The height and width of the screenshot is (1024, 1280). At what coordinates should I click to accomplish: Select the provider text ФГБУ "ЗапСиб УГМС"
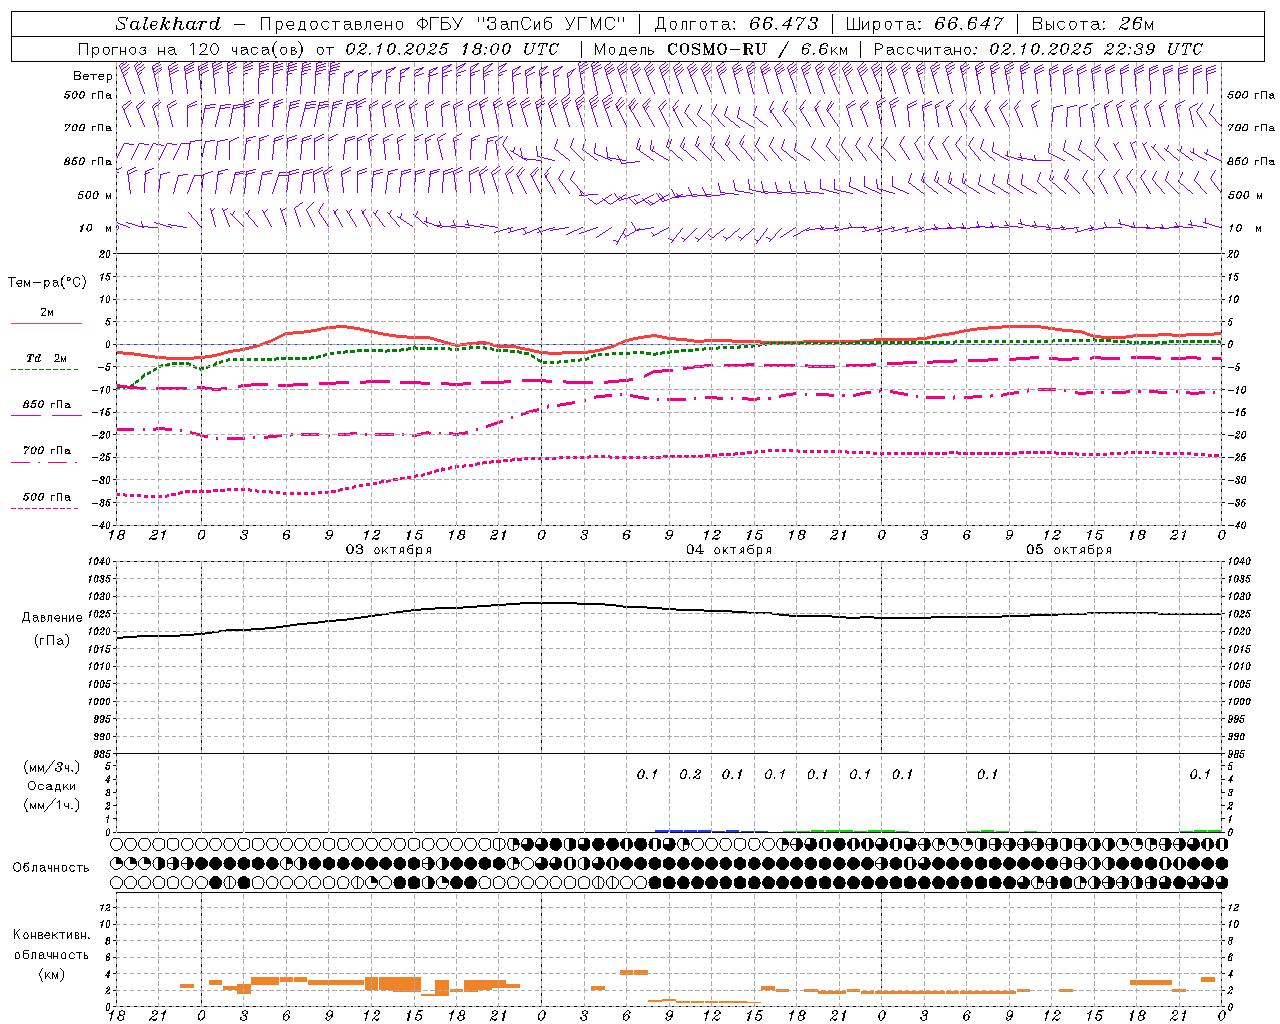pyautogui.click(x=520, y=24)
